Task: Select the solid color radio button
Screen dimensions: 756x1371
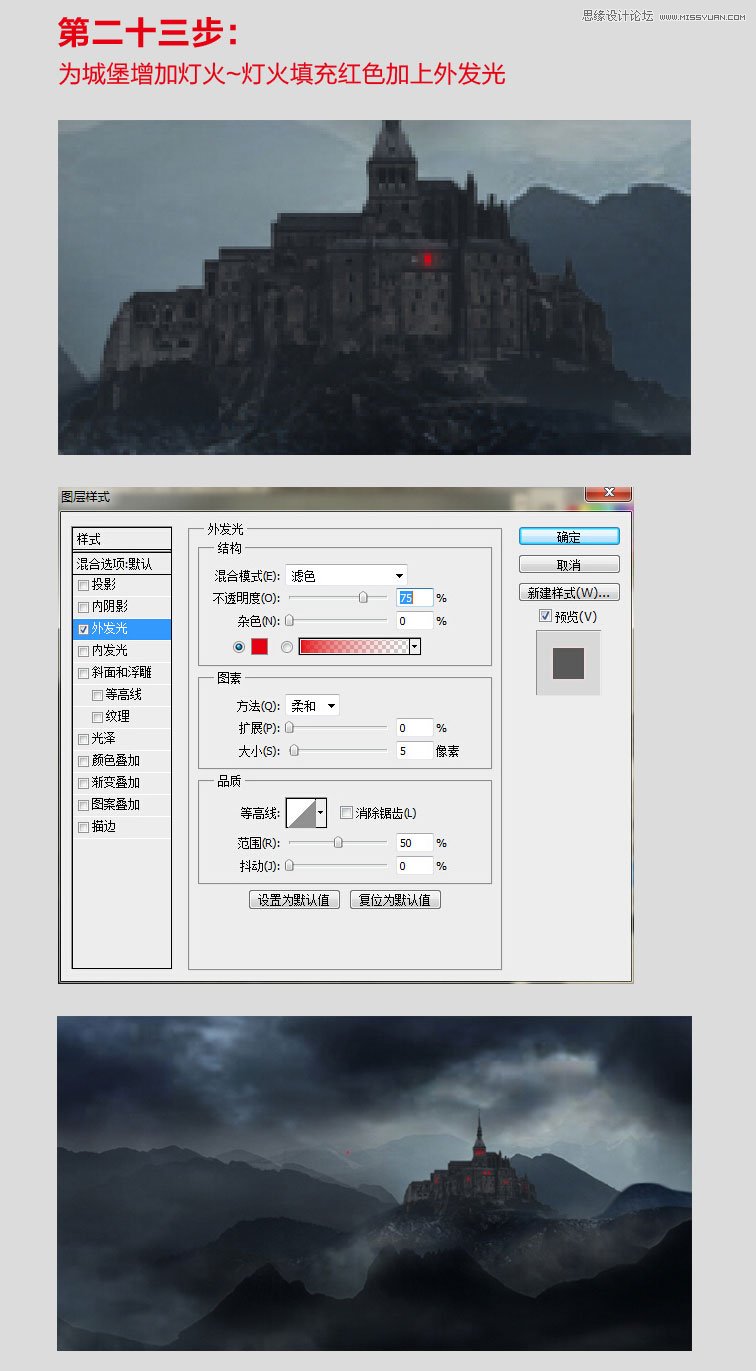Action: point(239,647)
